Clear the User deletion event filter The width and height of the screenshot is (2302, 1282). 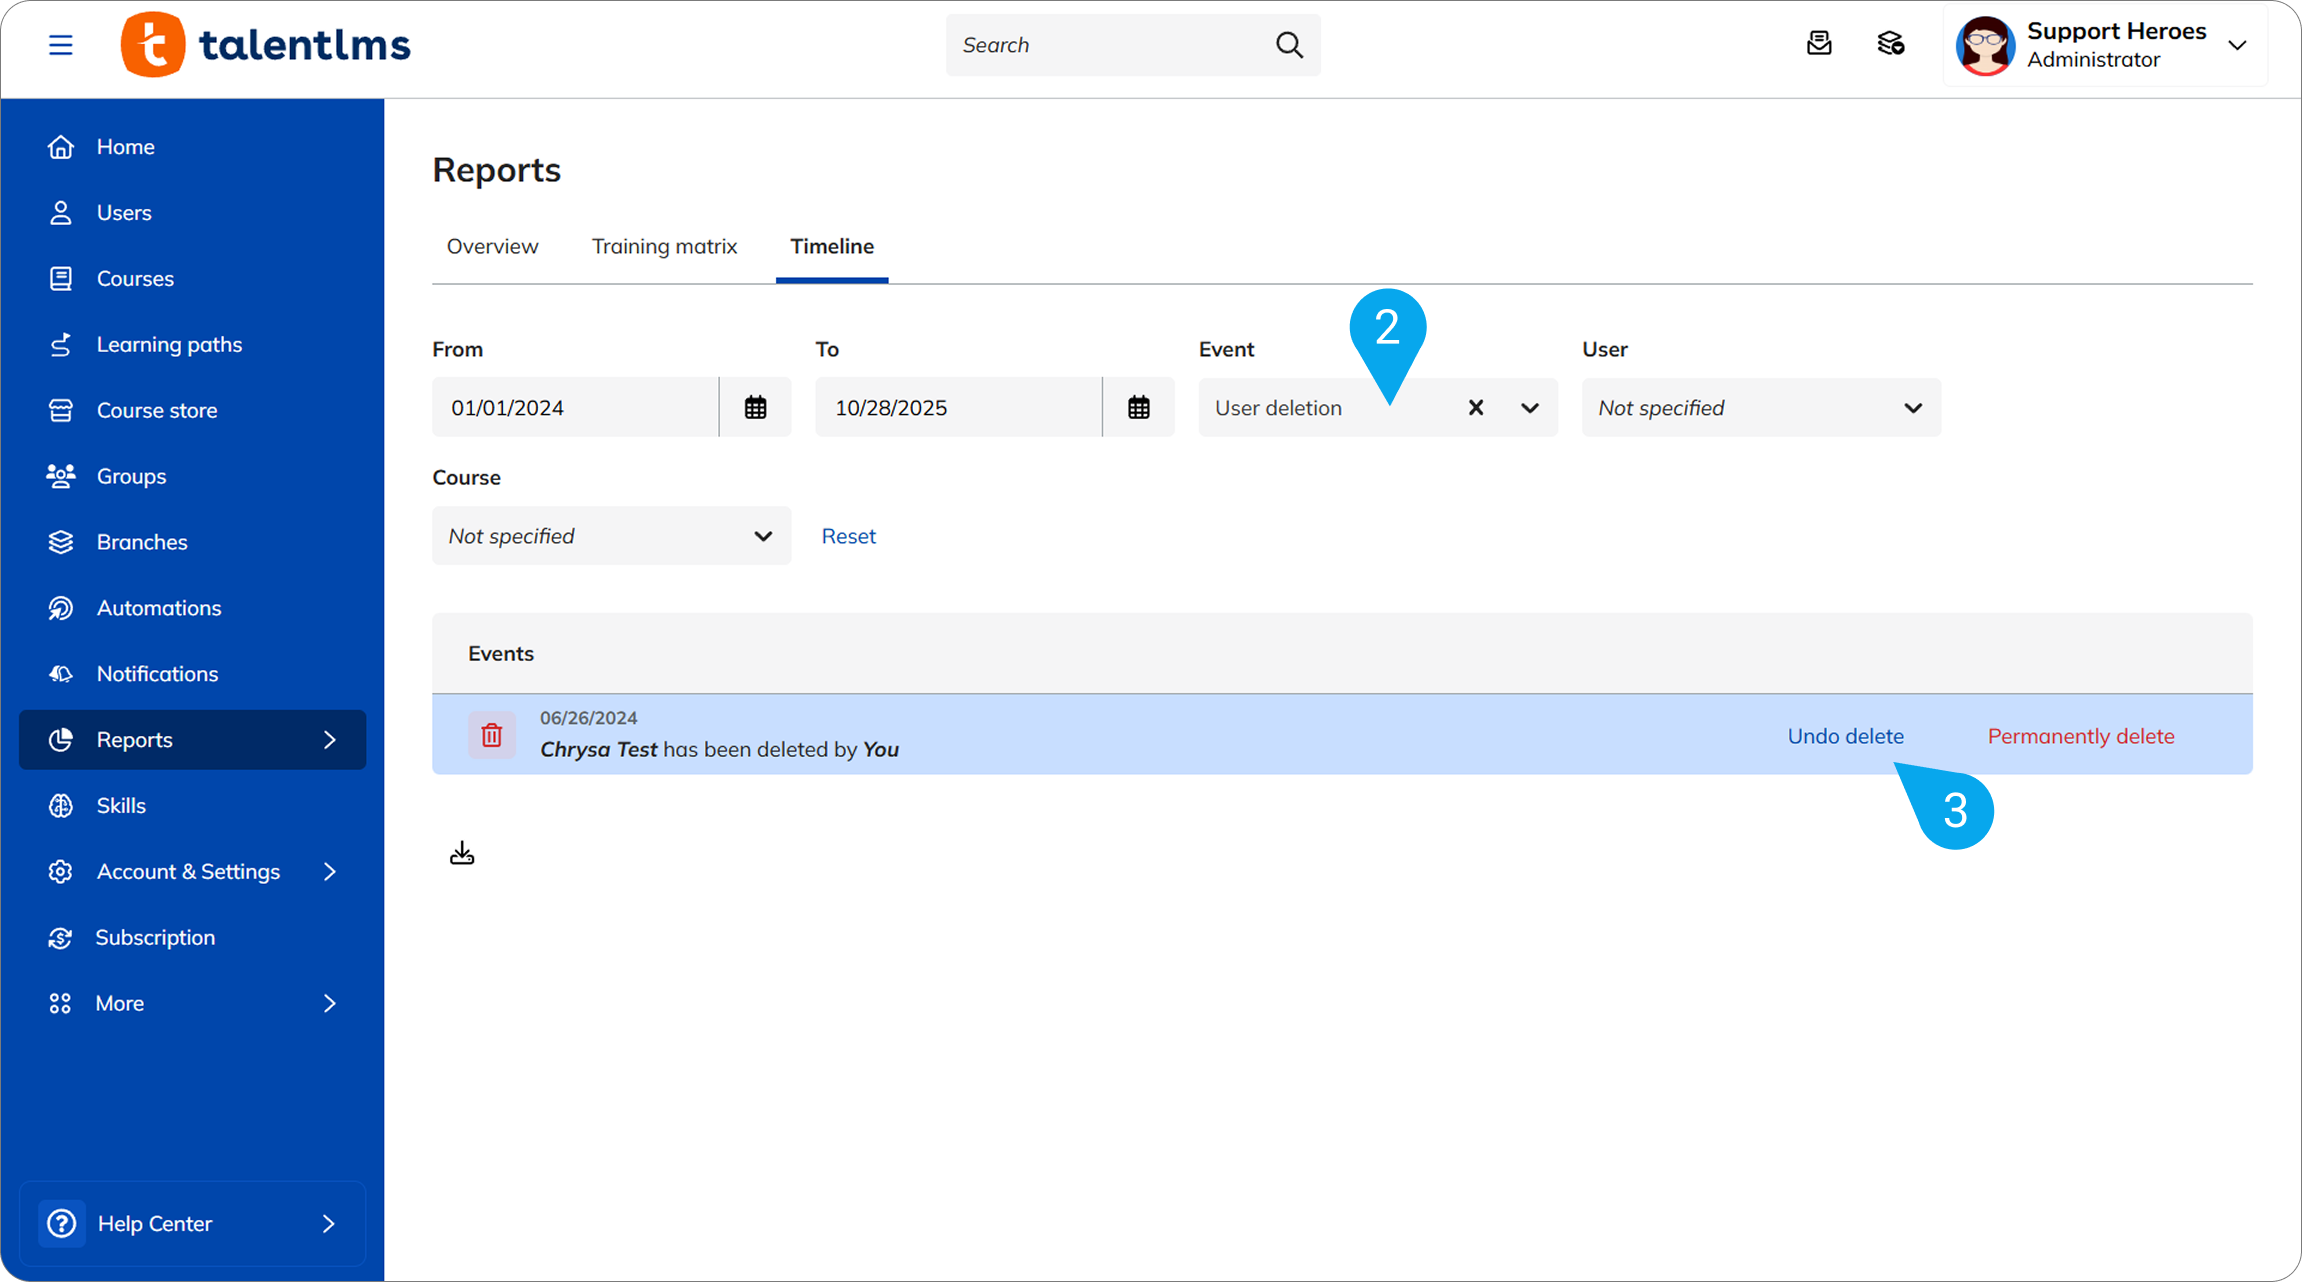coord(1475,407)
